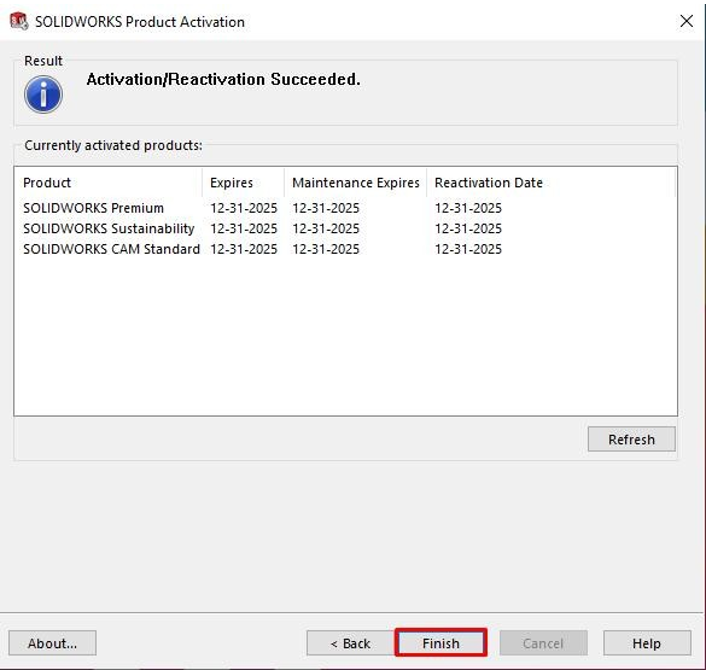Refresh the activated products list

tap(631, 439)
